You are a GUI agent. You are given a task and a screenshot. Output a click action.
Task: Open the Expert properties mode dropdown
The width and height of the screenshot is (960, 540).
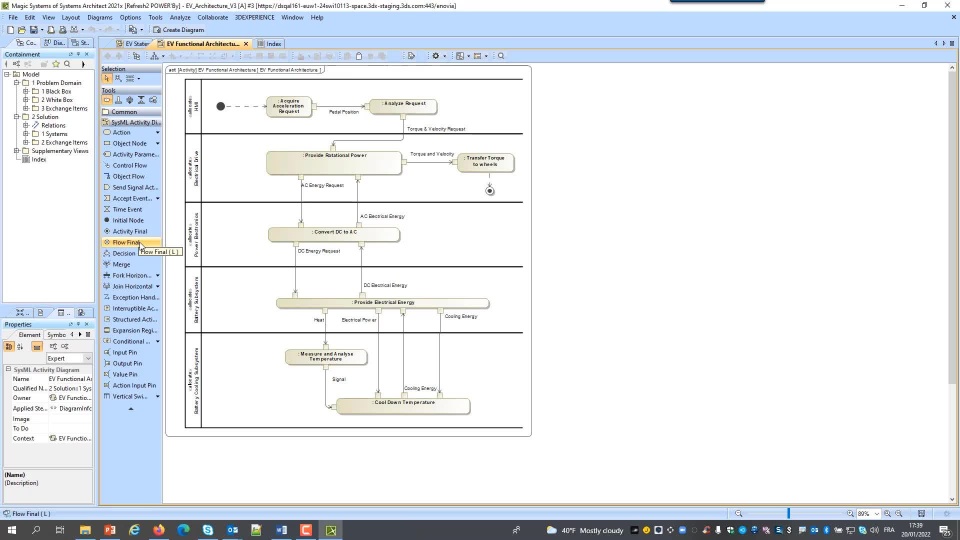[88, 359]
